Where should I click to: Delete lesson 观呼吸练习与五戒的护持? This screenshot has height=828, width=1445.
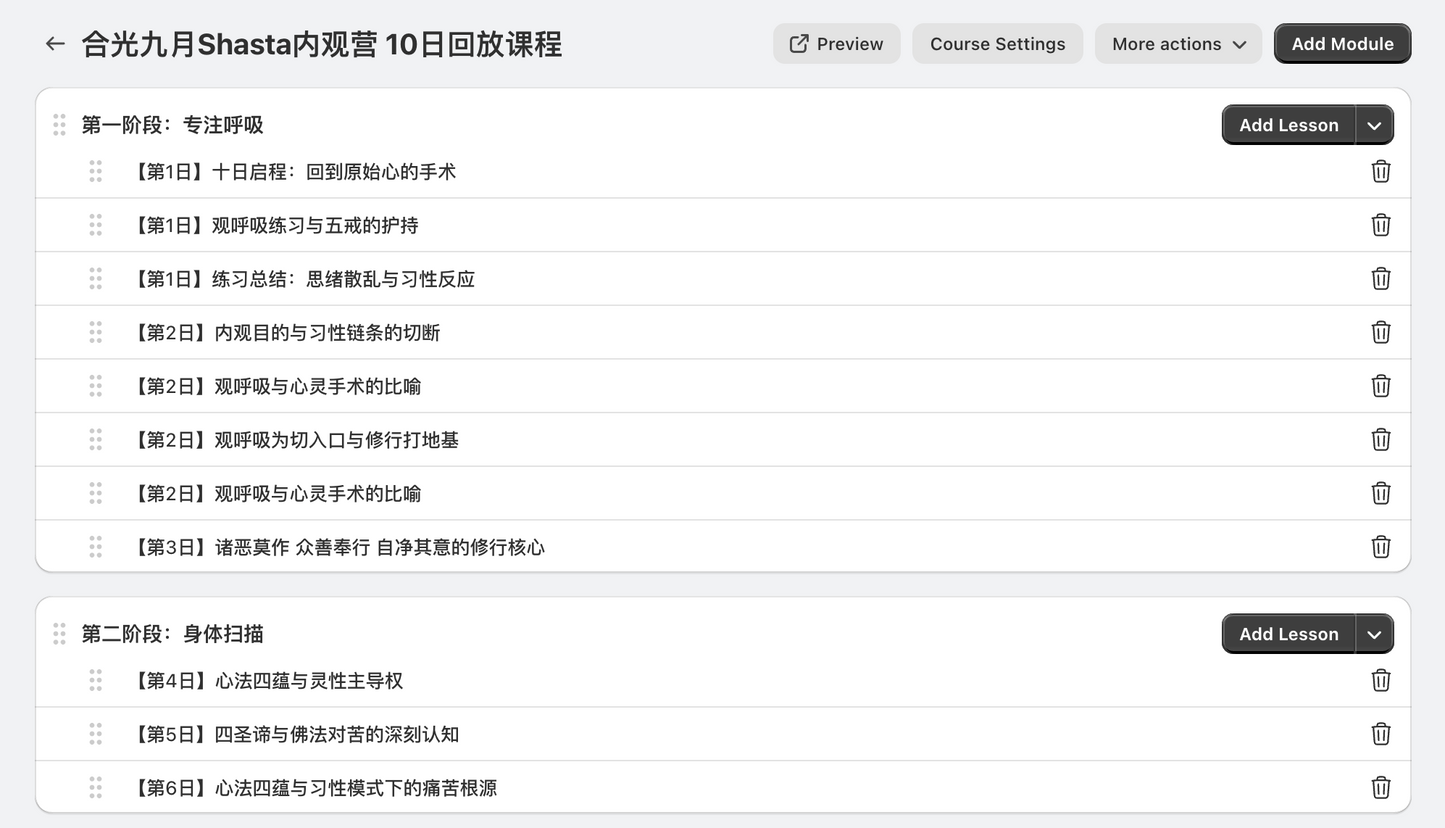point(1381,225)
